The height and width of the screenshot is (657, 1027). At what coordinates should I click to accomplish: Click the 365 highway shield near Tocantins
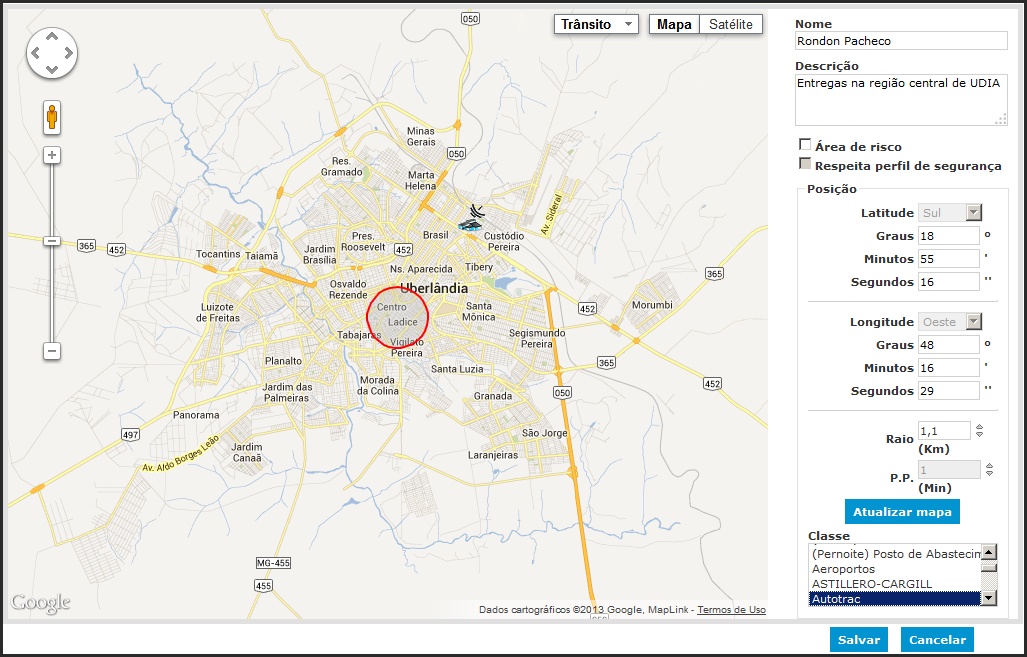click(86, 246)
